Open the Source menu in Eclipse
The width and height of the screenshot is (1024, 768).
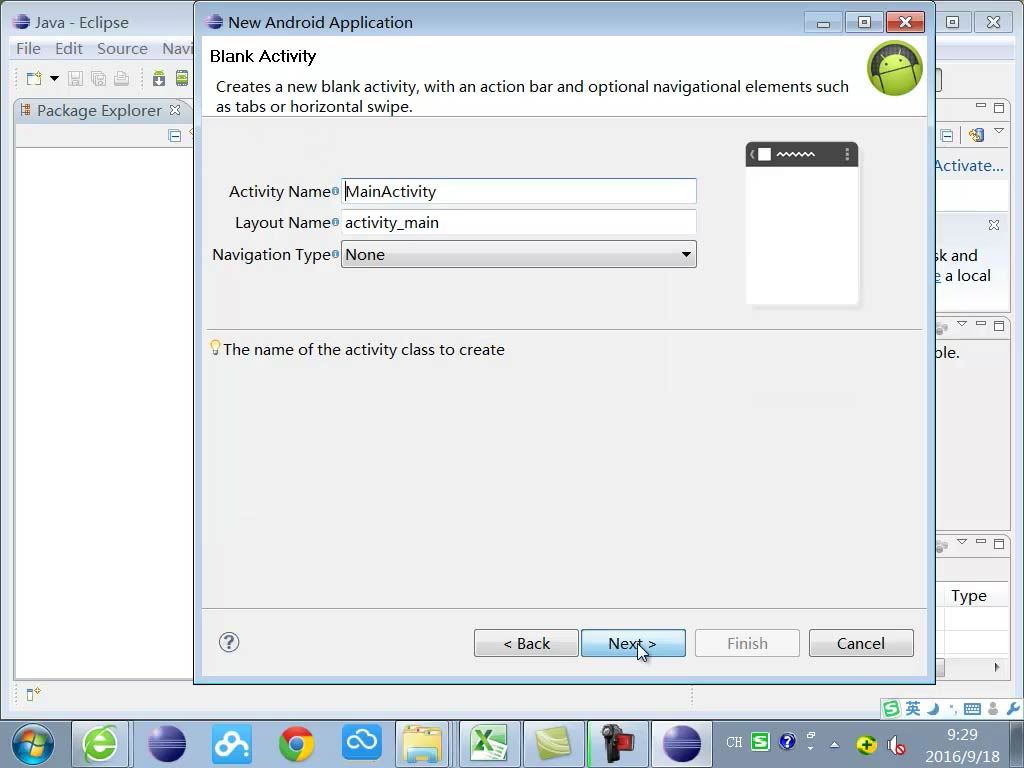(x=122, y=48)
